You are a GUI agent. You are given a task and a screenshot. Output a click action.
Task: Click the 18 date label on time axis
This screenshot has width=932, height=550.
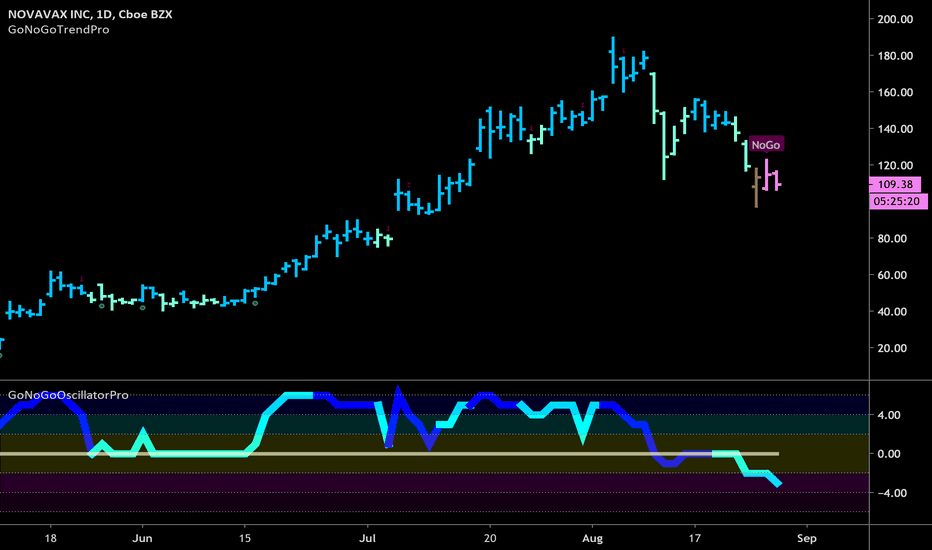tap(51, 538)
